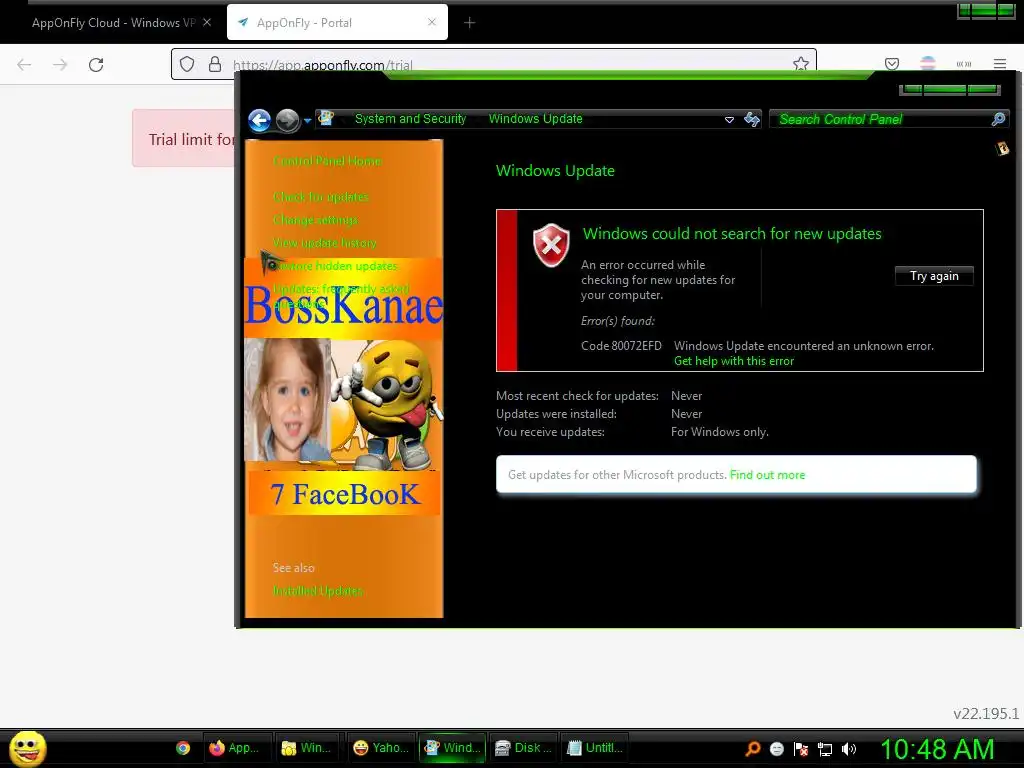Open System and Security breadcrumb
This screenshot has height=768, width=1024.
(410, 119)
